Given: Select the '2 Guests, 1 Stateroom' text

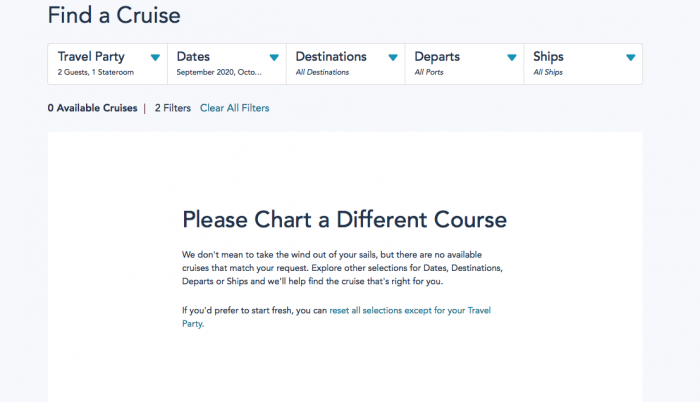Looking at the screenshot, I should click(96, 73).
